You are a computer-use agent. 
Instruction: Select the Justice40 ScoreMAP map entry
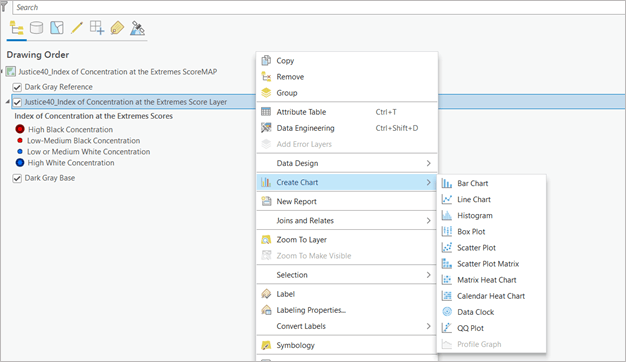click(117, 72)
